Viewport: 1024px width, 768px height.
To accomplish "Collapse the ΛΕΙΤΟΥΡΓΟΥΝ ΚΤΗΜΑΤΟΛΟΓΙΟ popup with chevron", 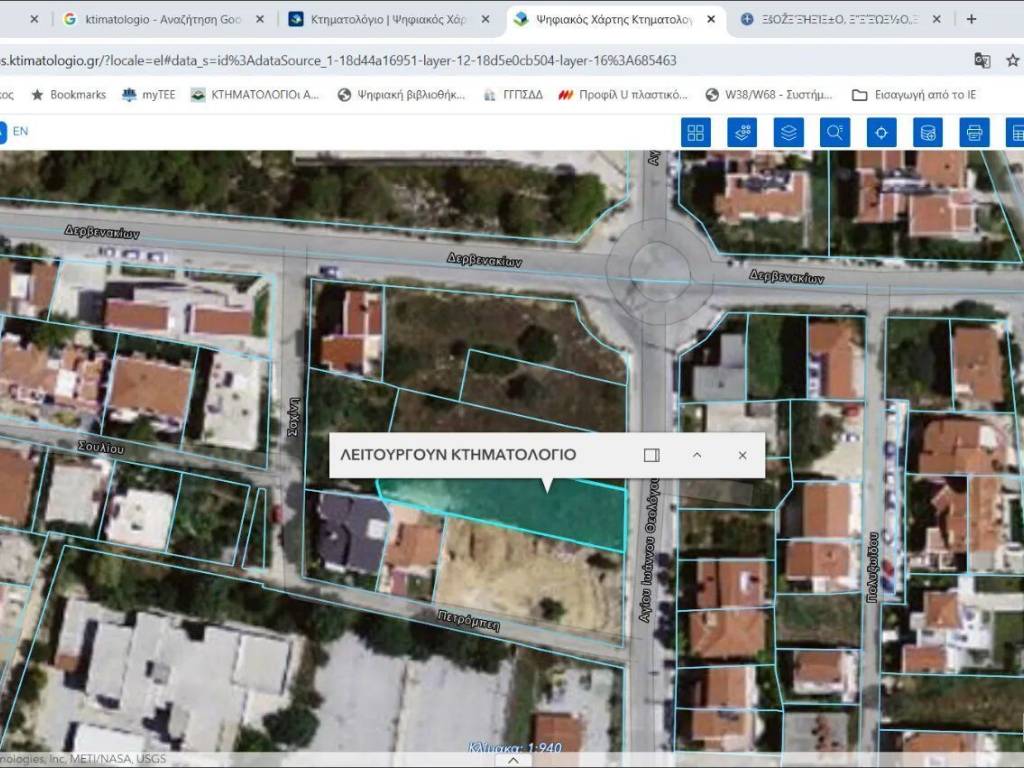I will [x=697, y=455].
